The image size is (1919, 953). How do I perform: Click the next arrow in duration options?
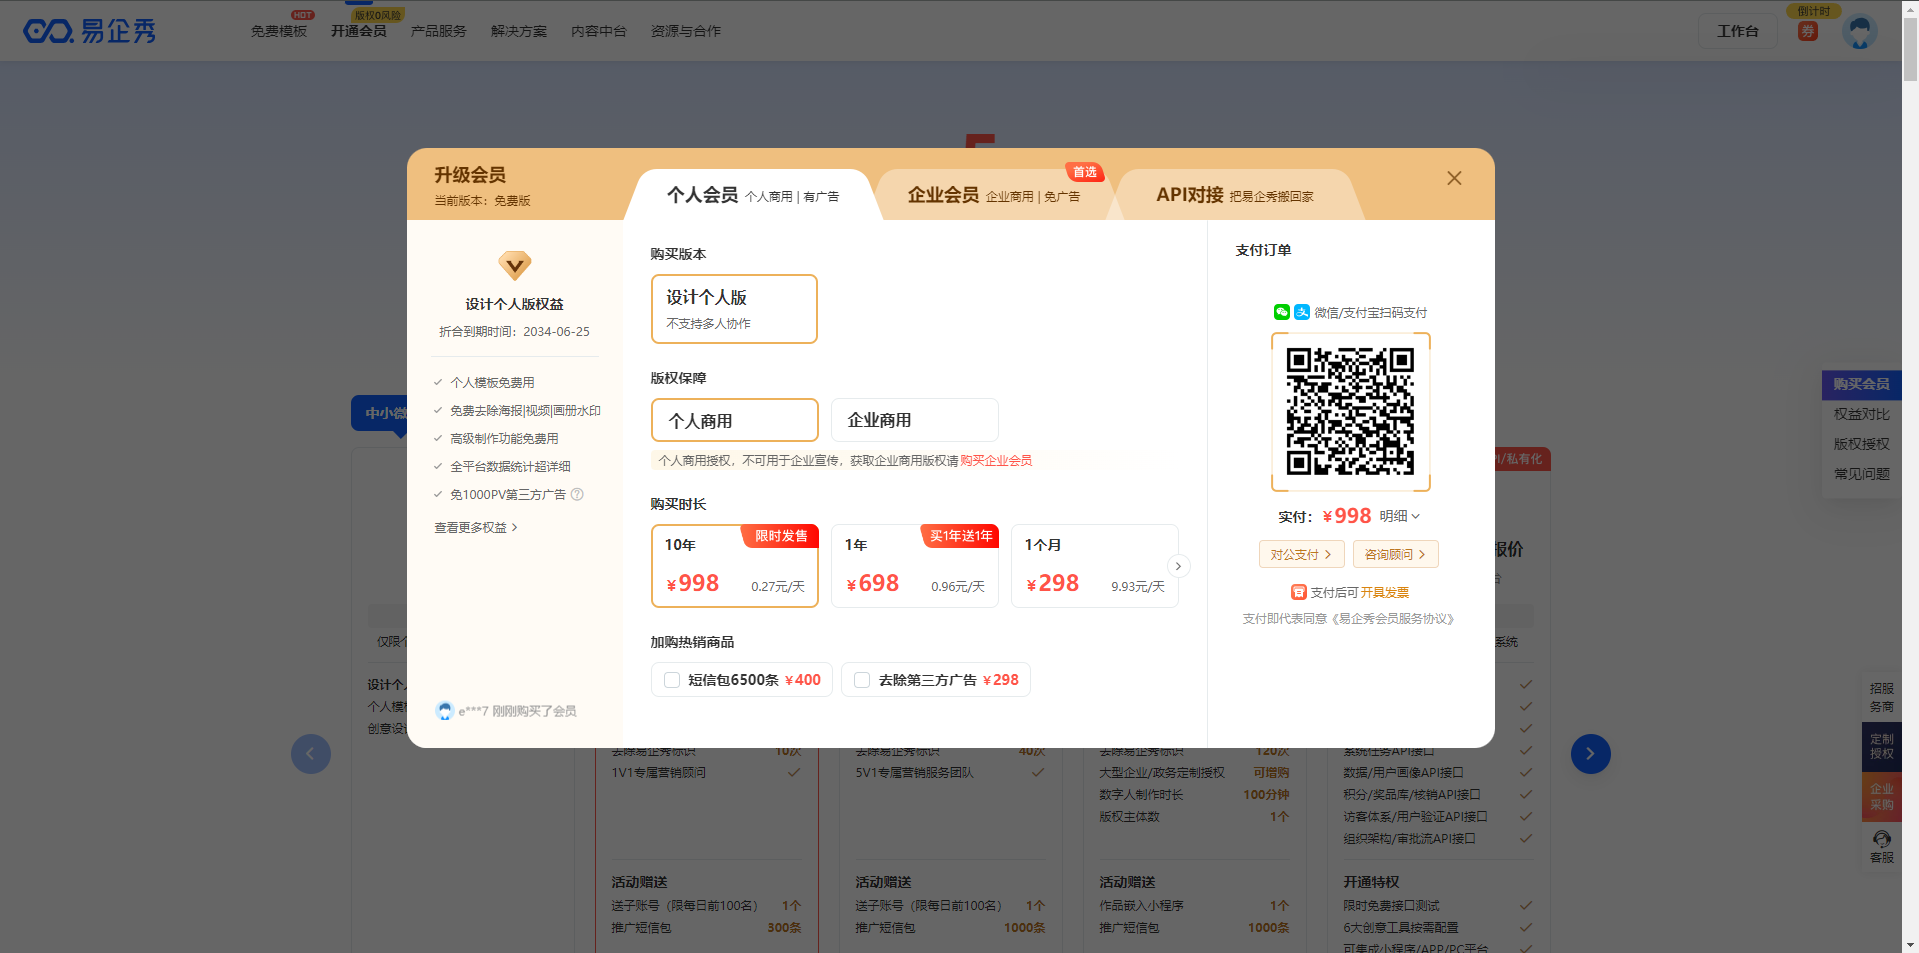coord(1178,566)
